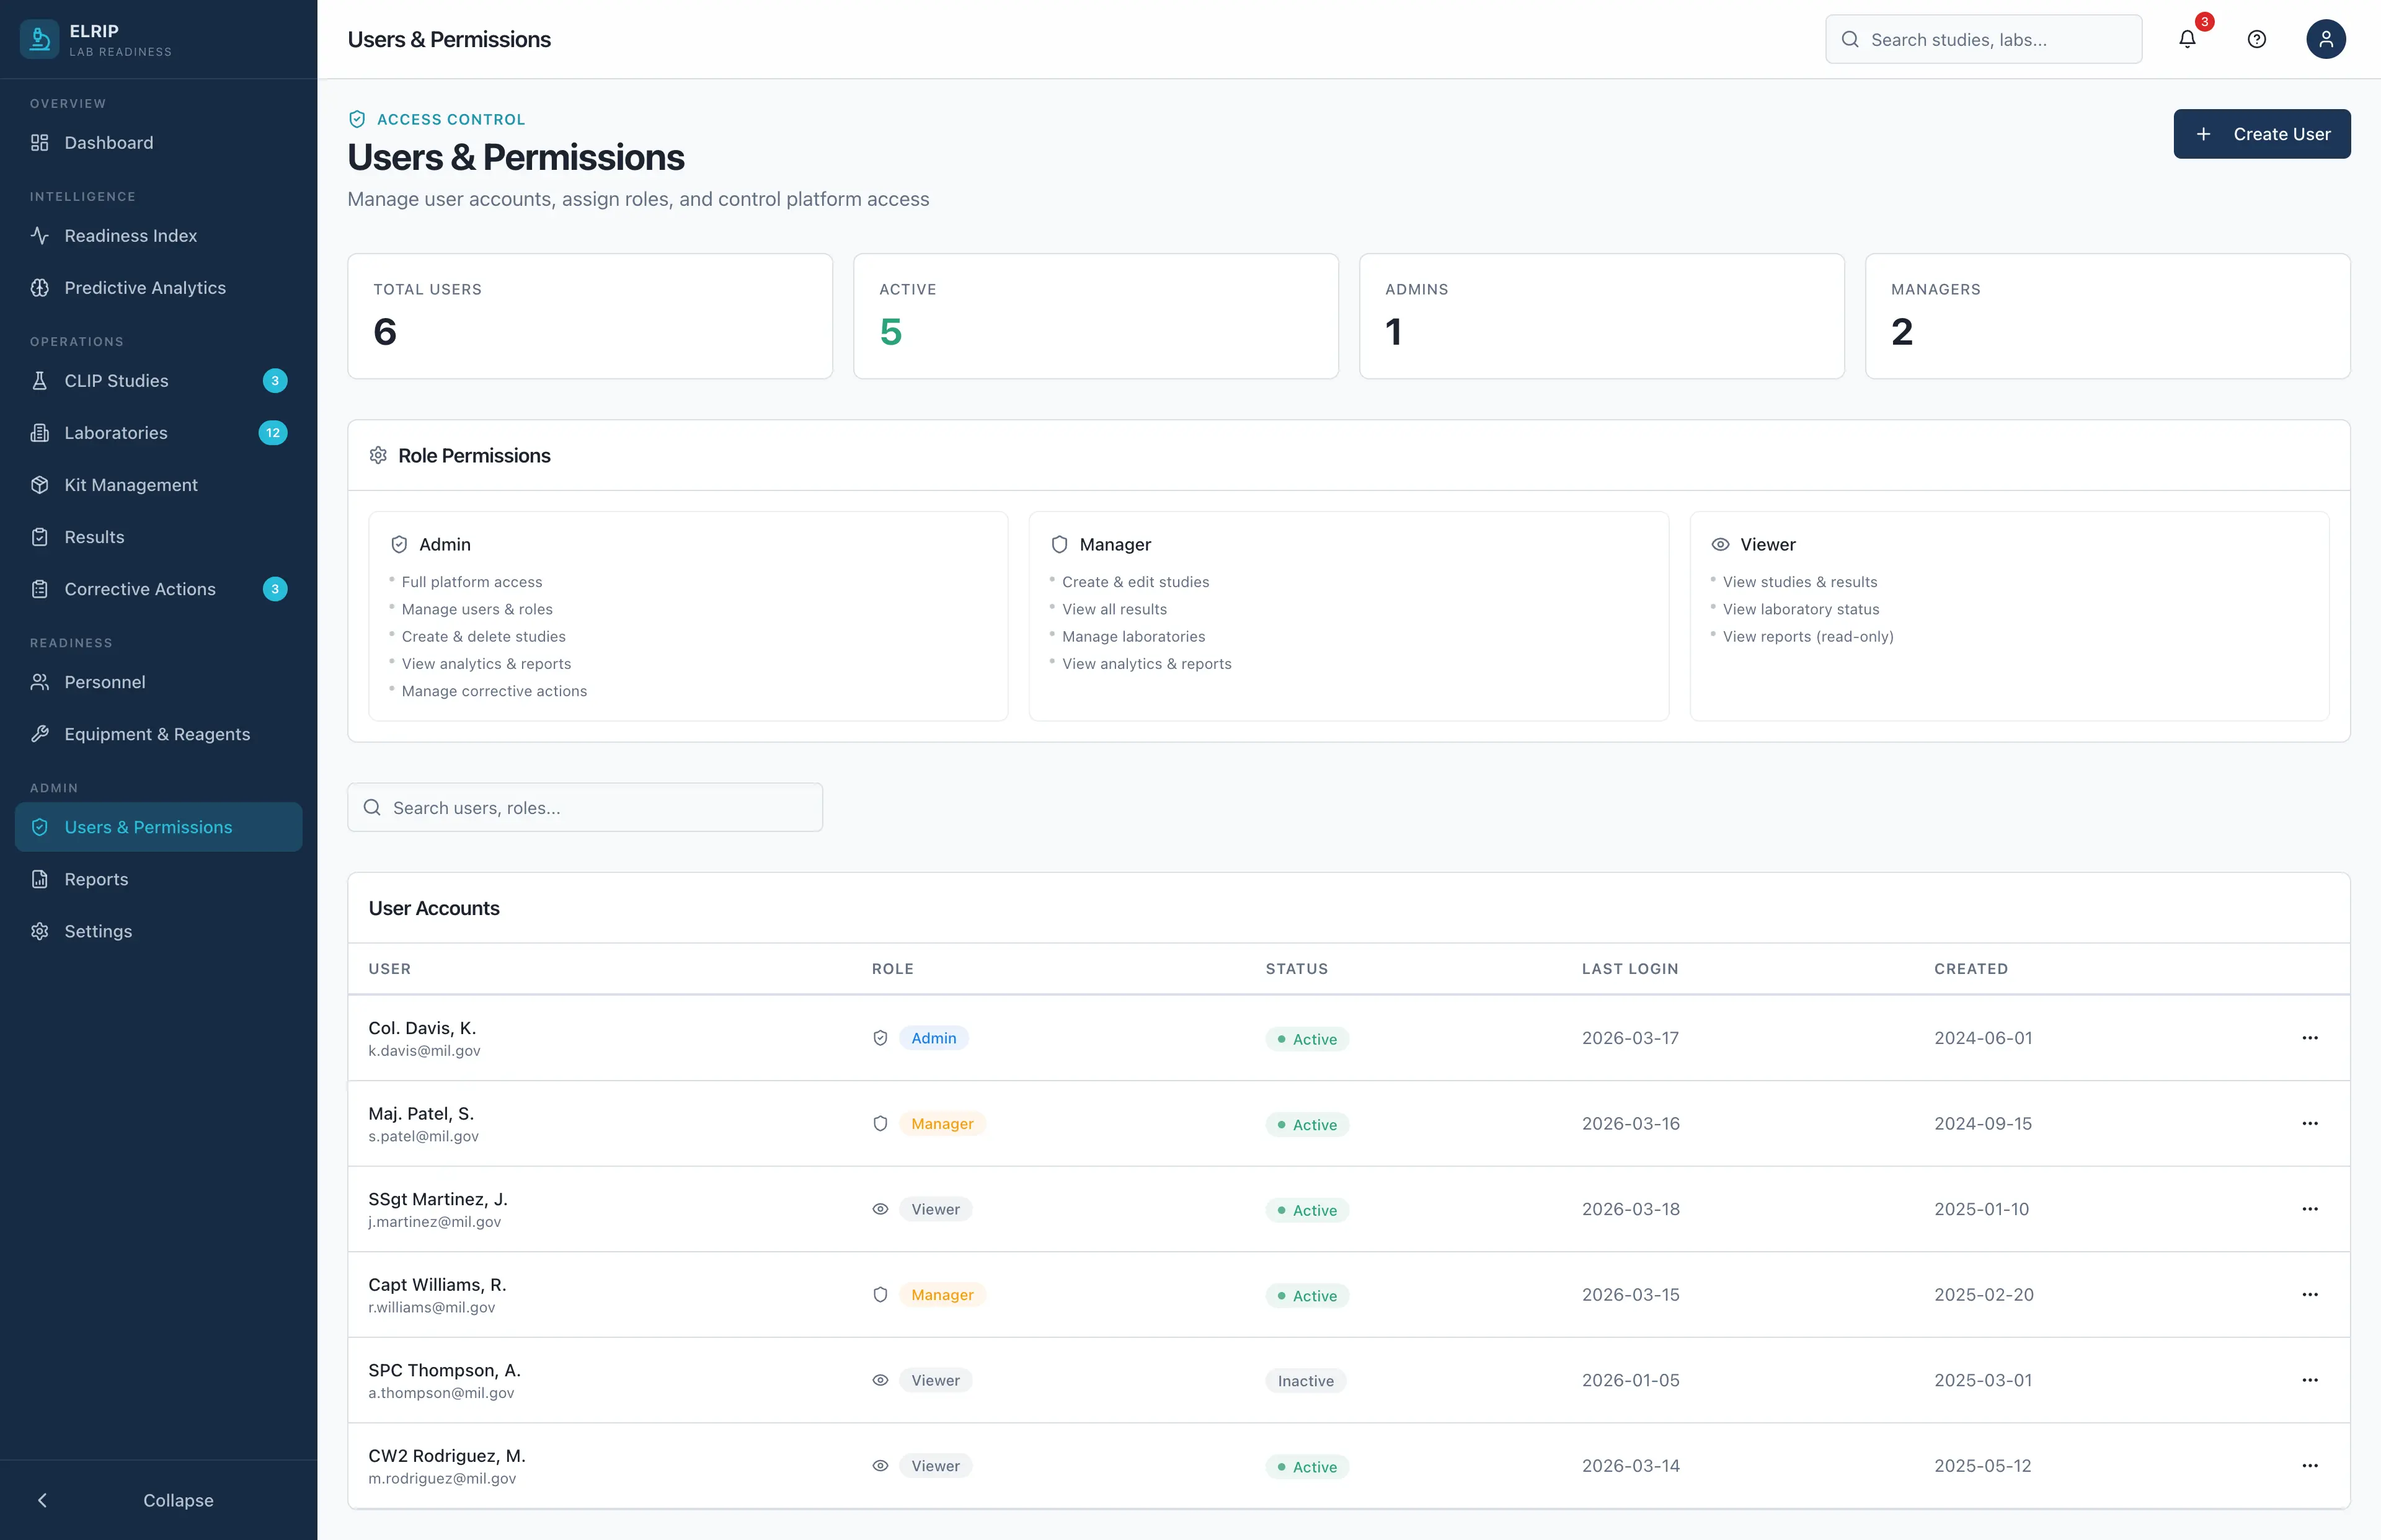Open the help question mark icon
This screenshot has width=2381, height=1540.
click(x=2256, y=39)
